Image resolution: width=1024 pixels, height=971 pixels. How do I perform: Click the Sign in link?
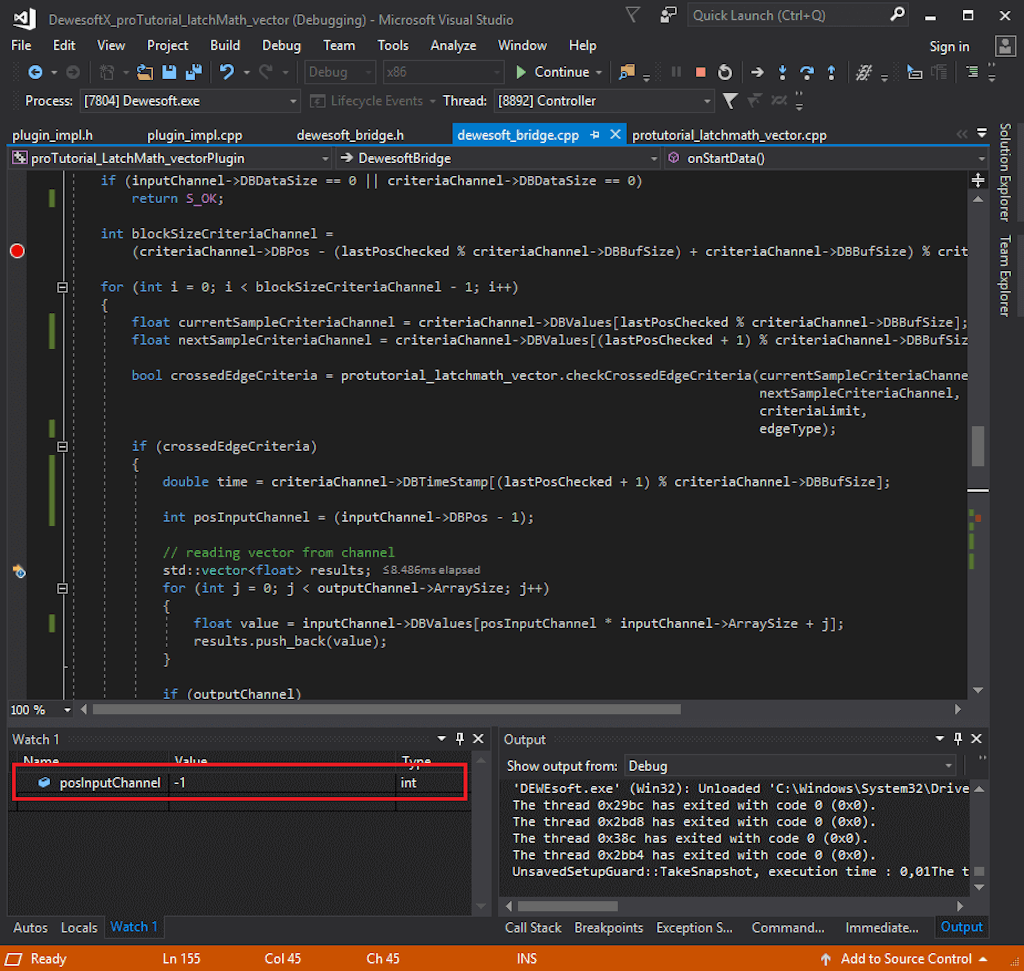point(950,46)
